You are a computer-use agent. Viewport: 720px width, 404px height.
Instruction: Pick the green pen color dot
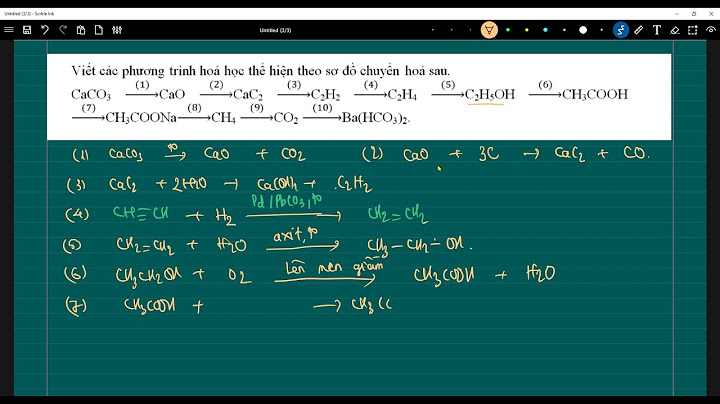[508, 30]
